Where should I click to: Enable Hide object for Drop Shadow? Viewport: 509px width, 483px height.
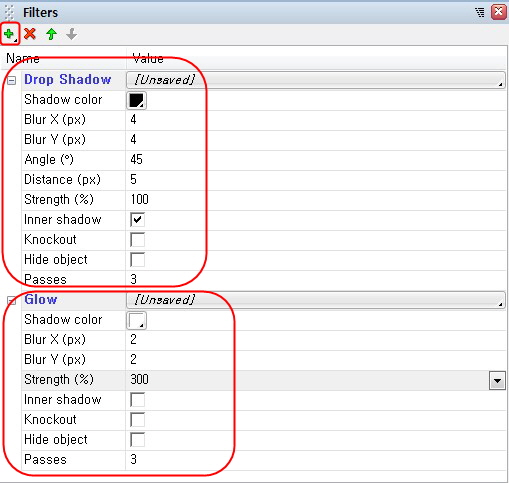(137, 260)
